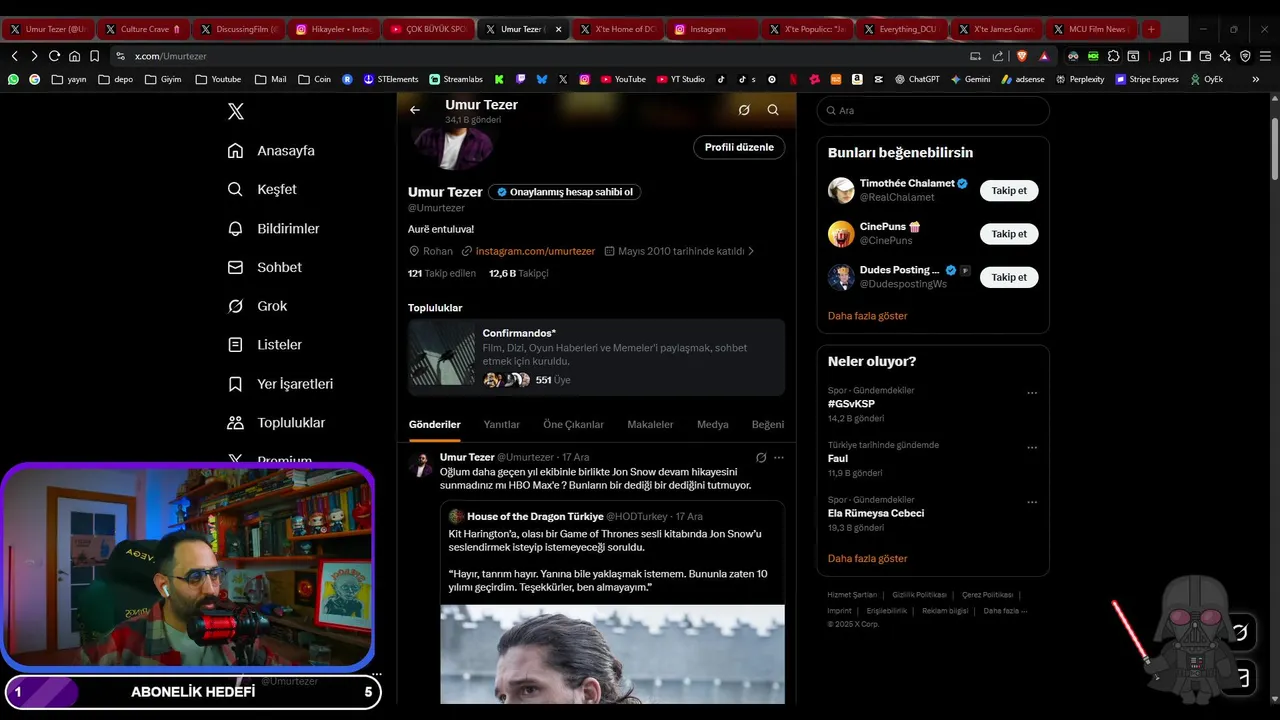Toggle browser sidebar panel icon

[x=1185, y=56]
